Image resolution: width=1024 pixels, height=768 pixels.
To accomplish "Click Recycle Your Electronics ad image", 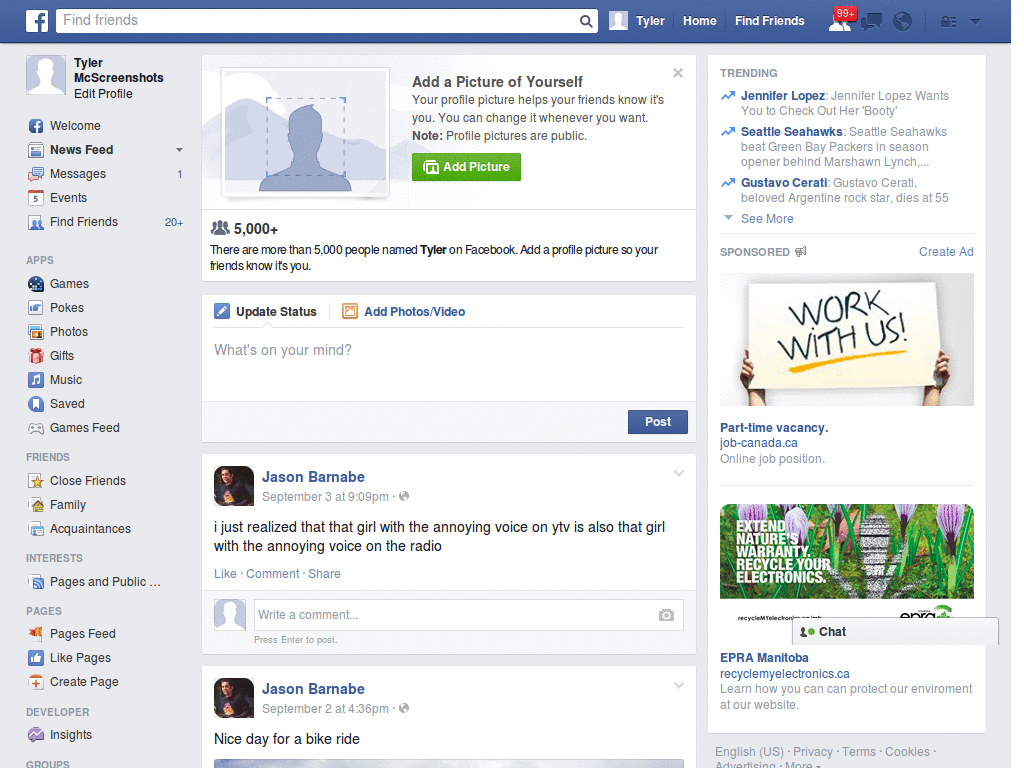I will pos(846,551).
